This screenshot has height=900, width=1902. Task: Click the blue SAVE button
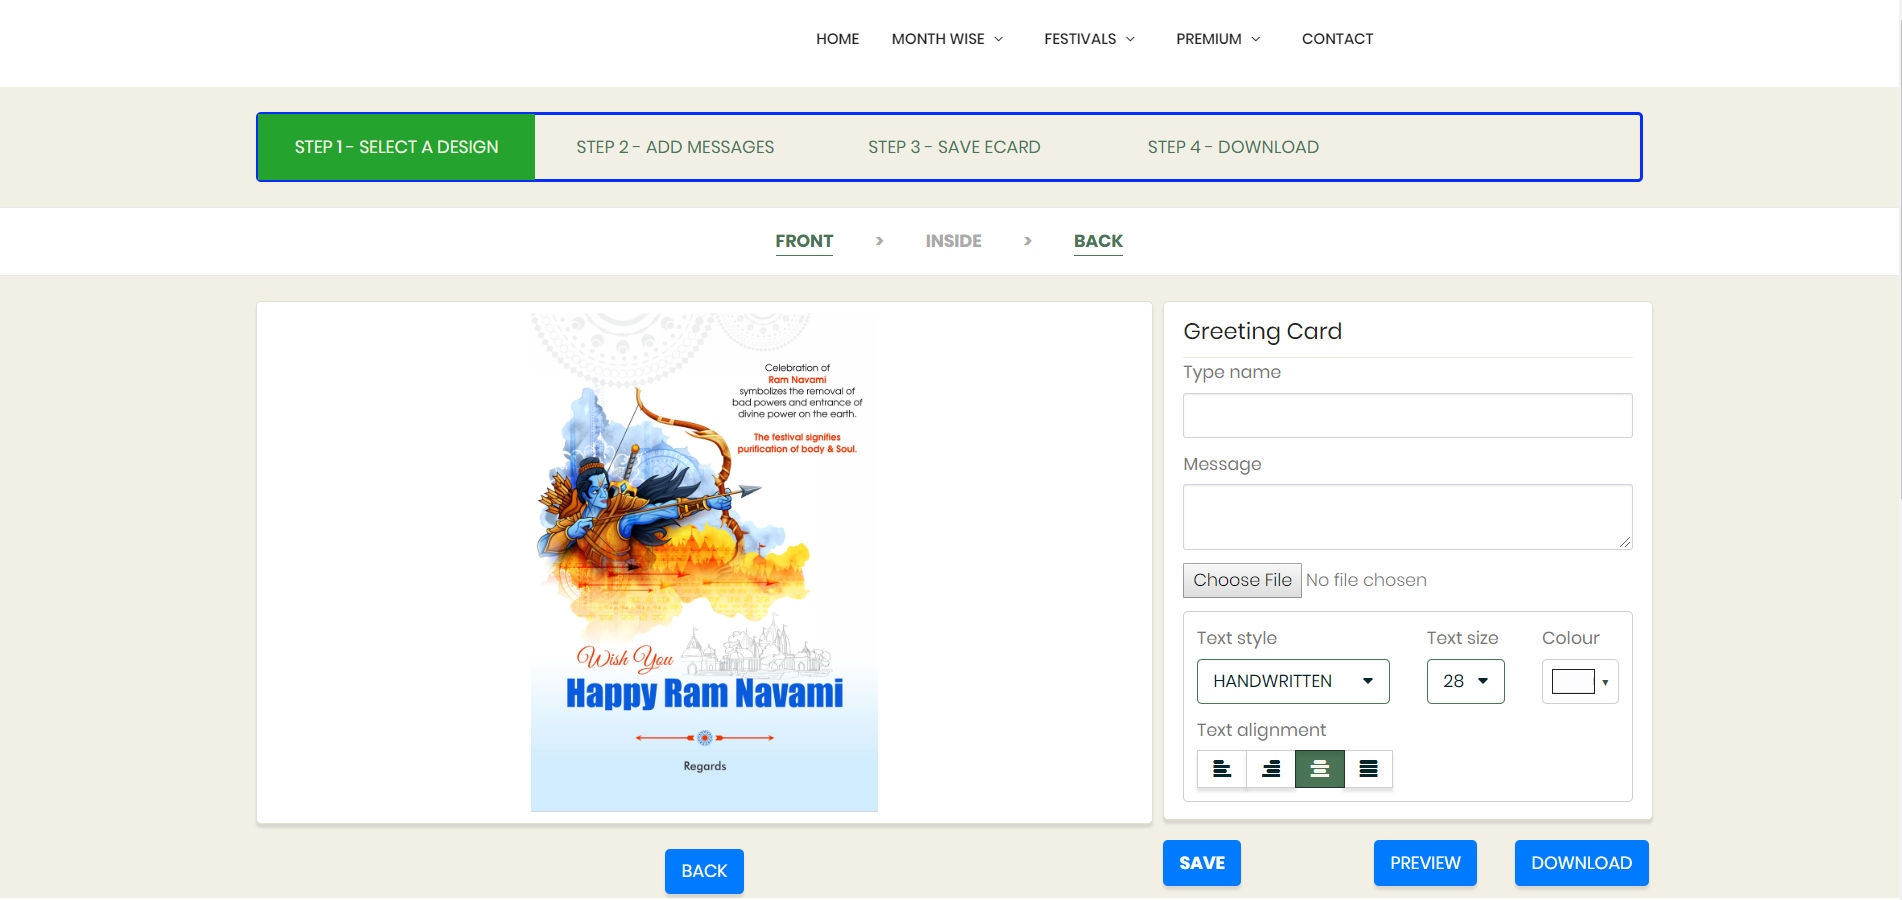point(1201,863)
